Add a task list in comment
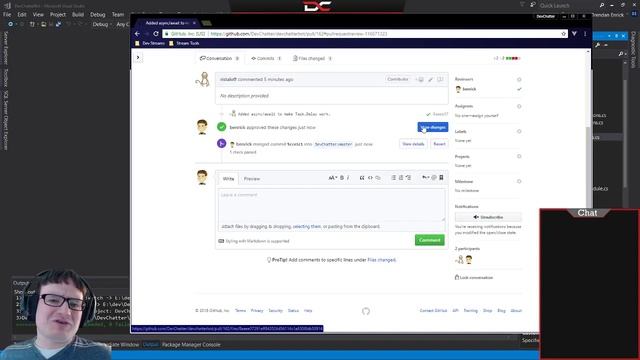The image size is (640, 360). tap(409, 178)
